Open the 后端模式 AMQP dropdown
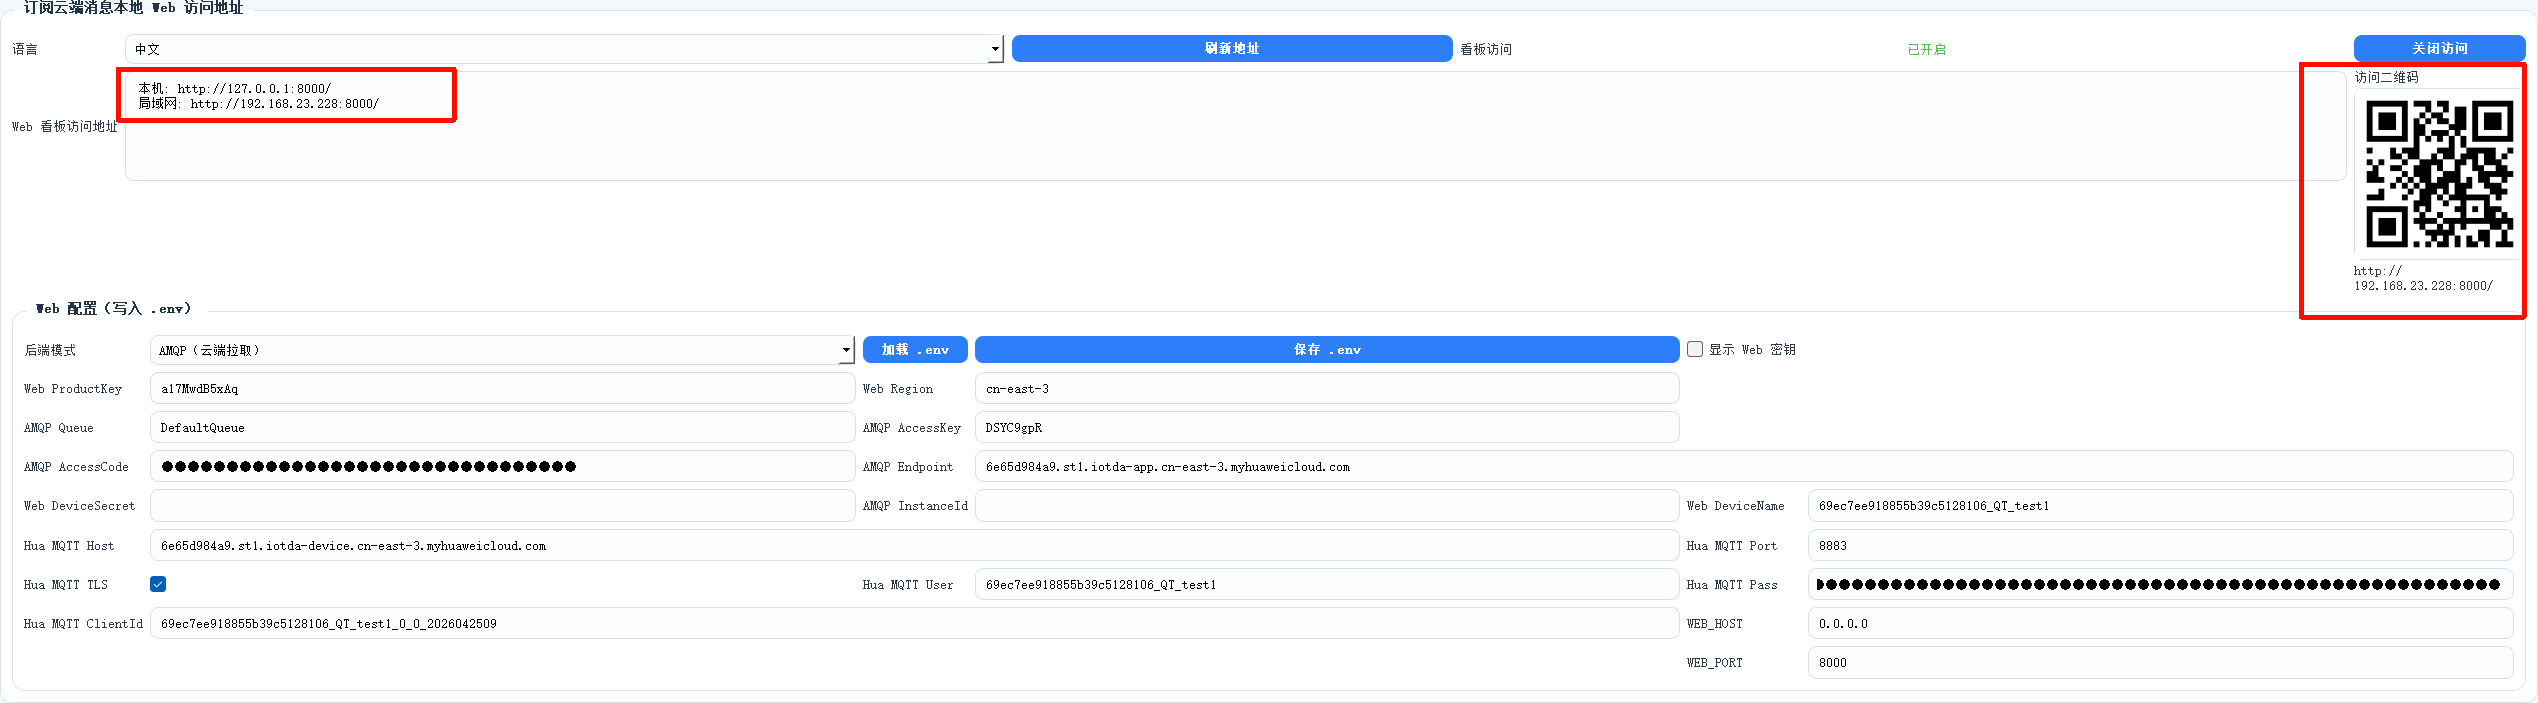Screen dimensions: 2538x703 [502, 350]
